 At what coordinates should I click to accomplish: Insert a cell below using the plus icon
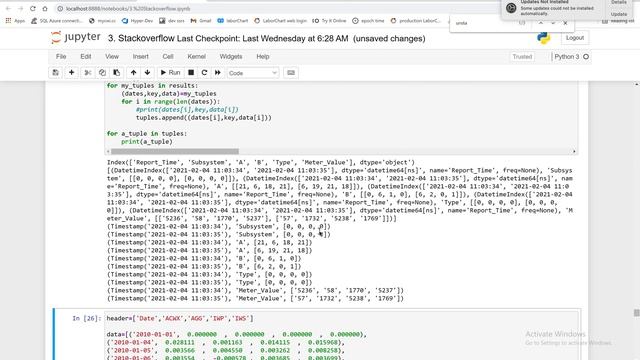point(71,73)
